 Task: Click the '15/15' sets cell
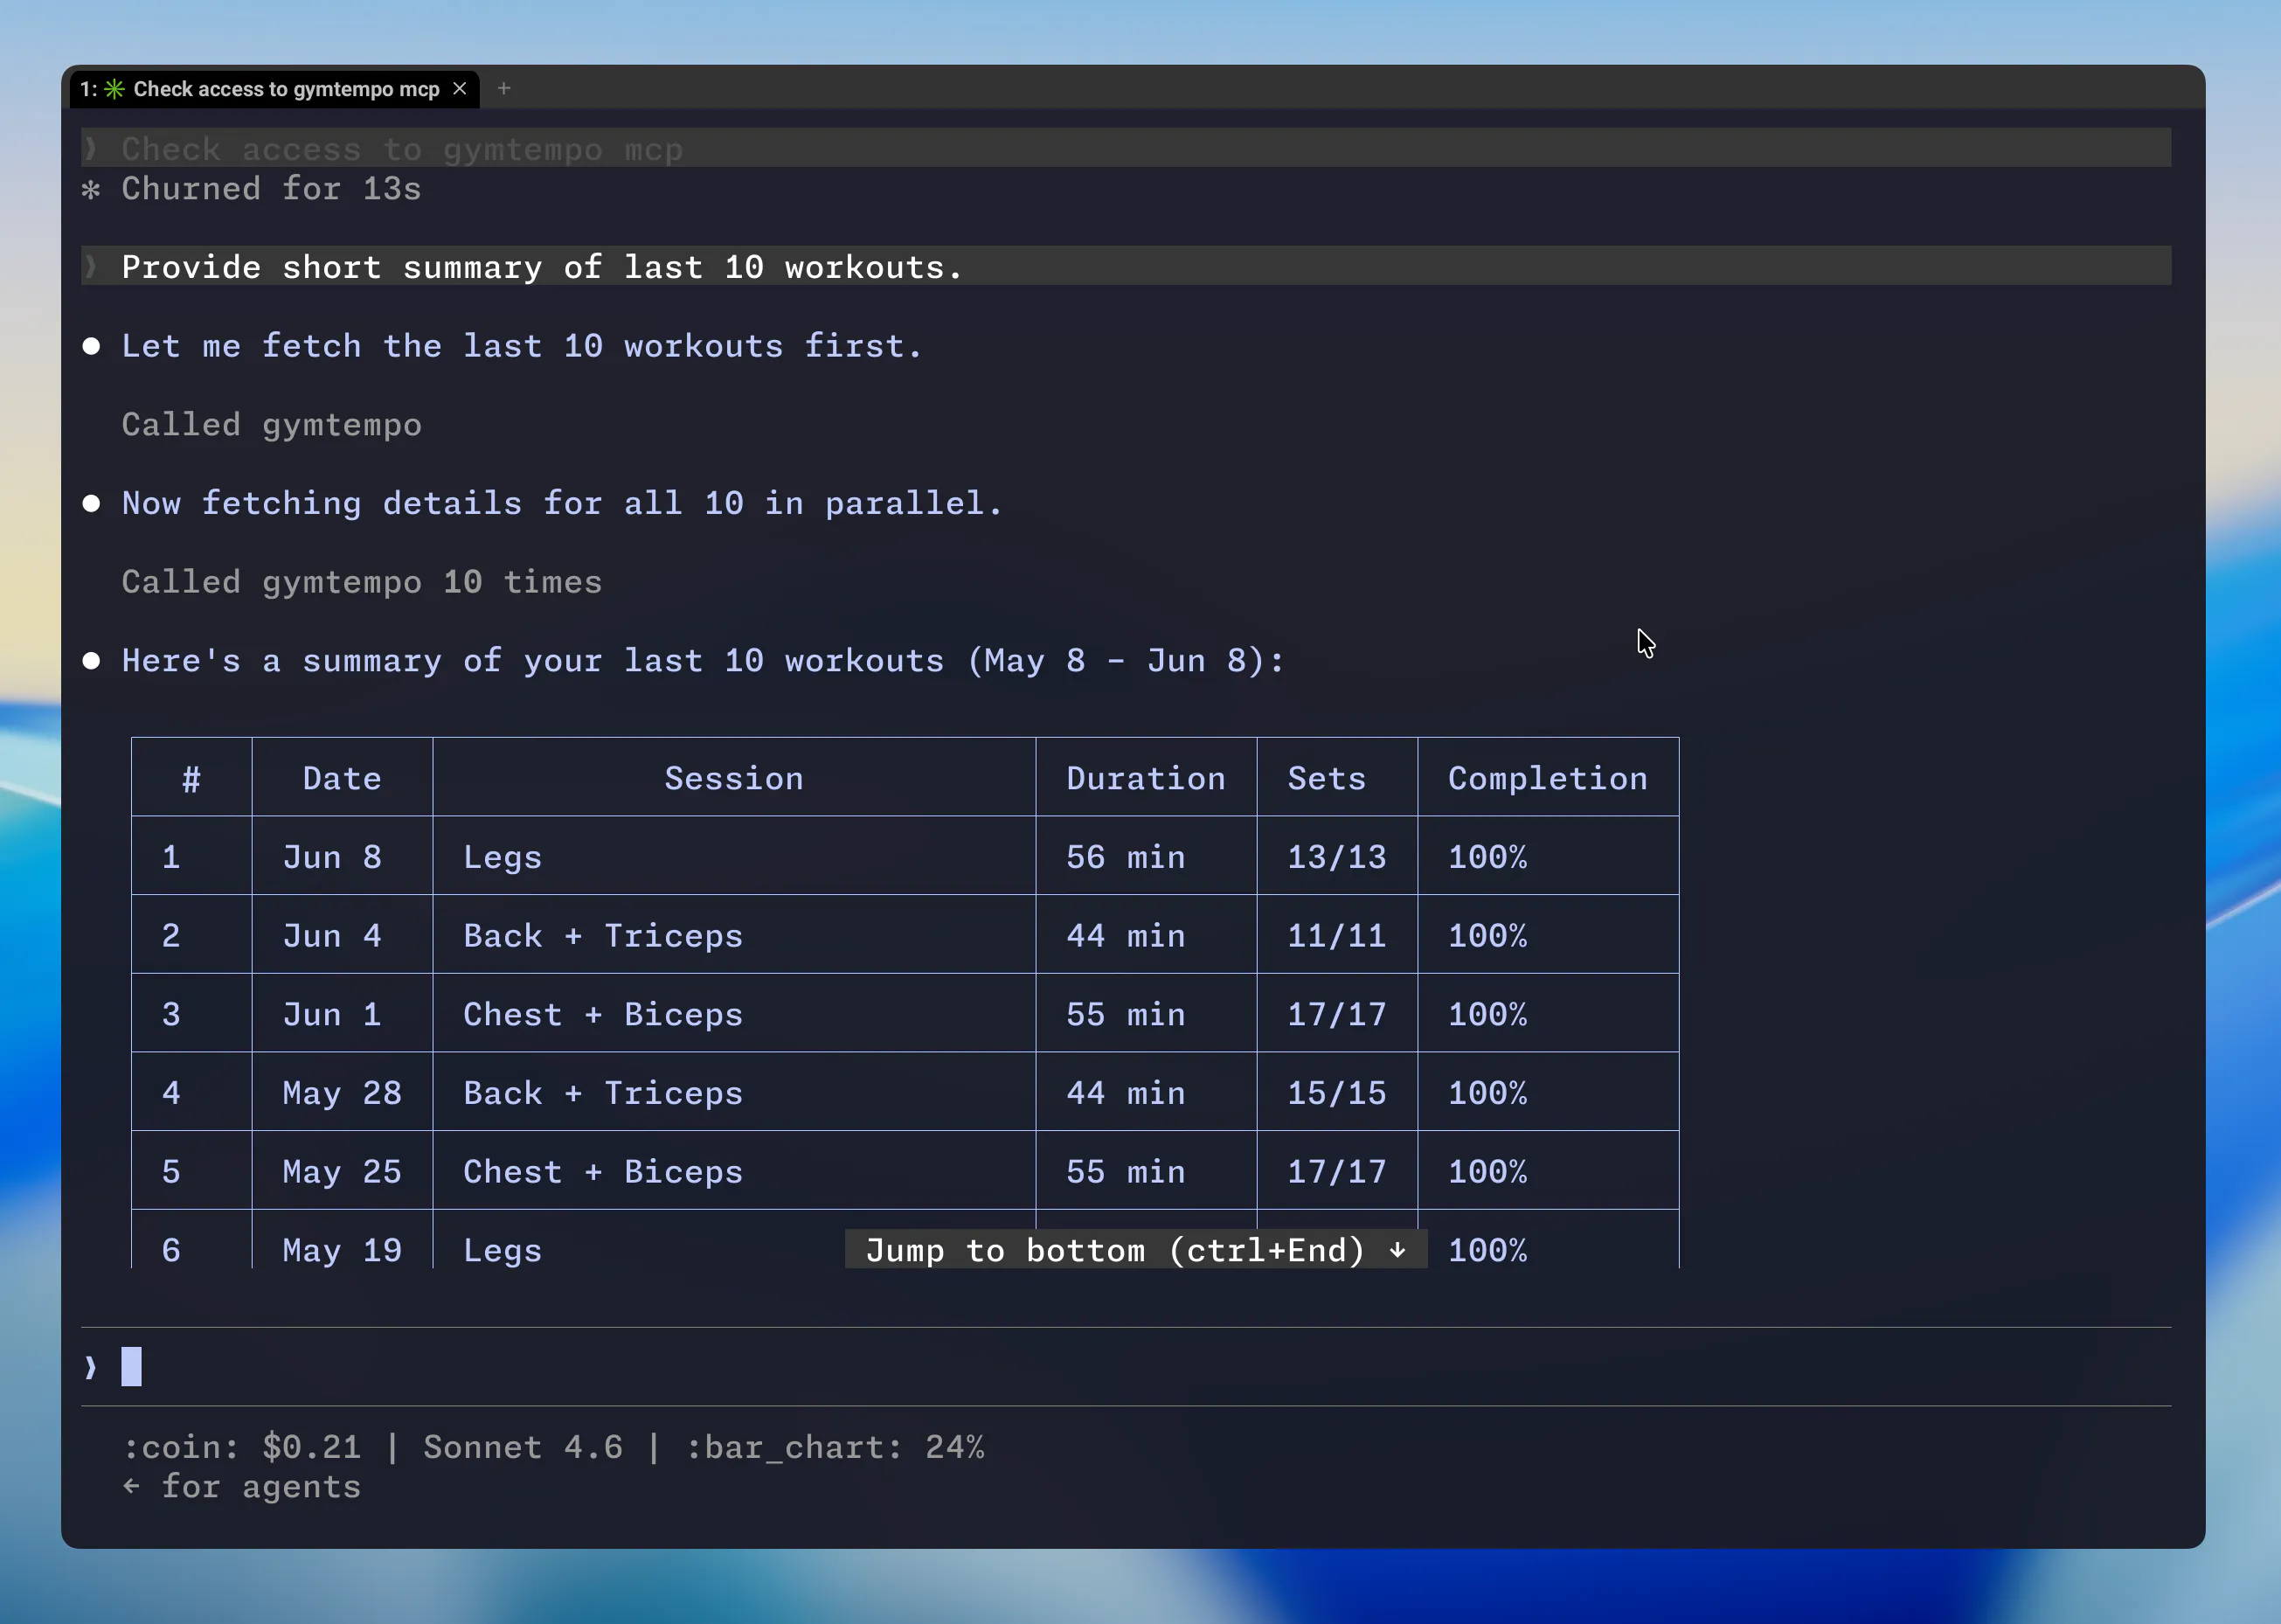pyautogui.click(x=1337, y=1093)
